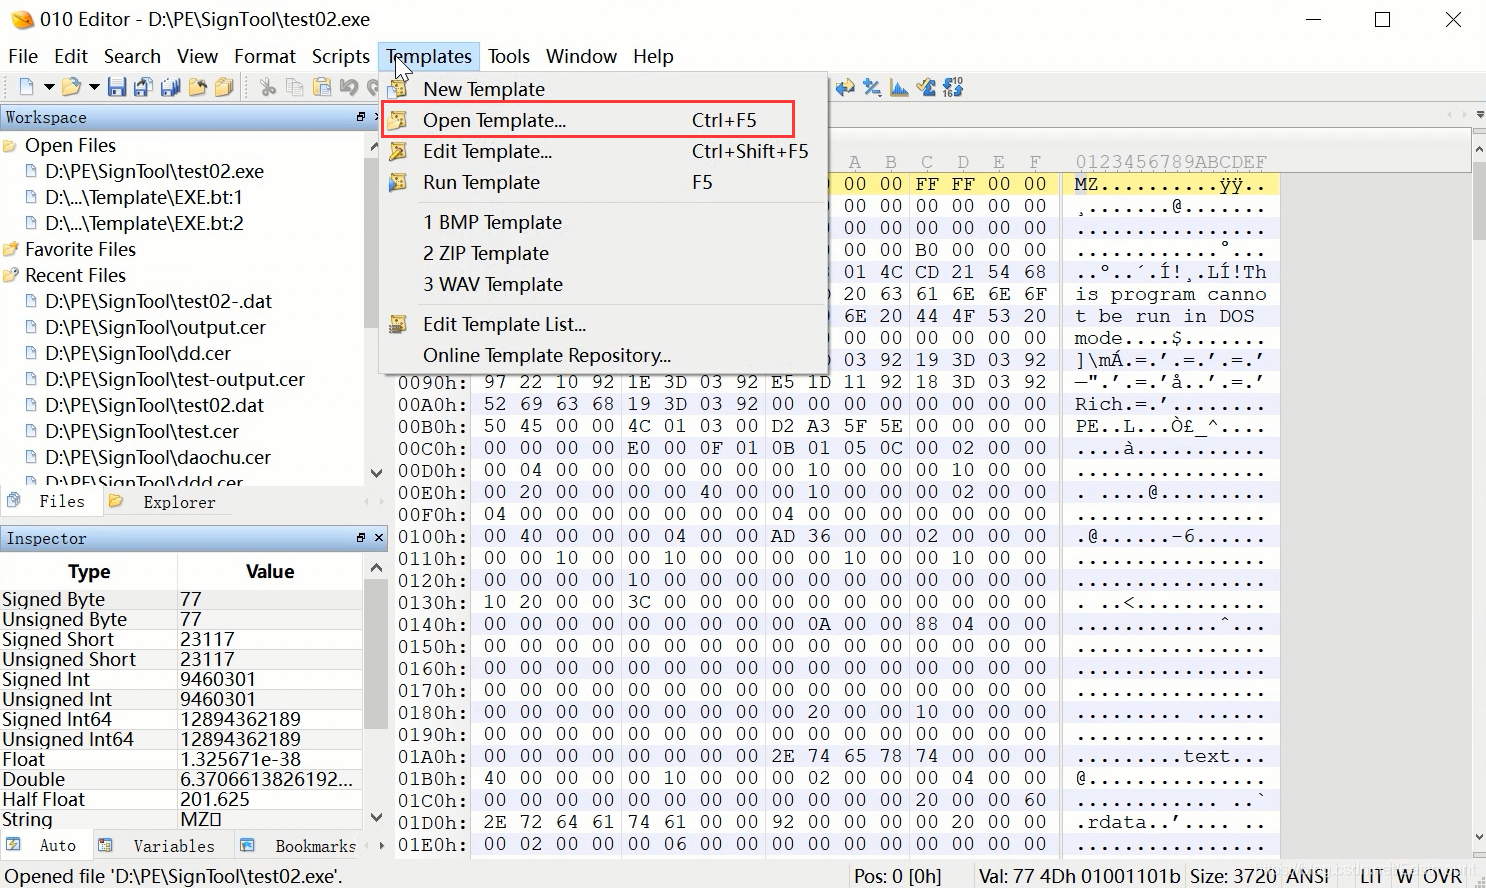Open the Scripts menu
1486x888 pixels.
tap(340, 56)
